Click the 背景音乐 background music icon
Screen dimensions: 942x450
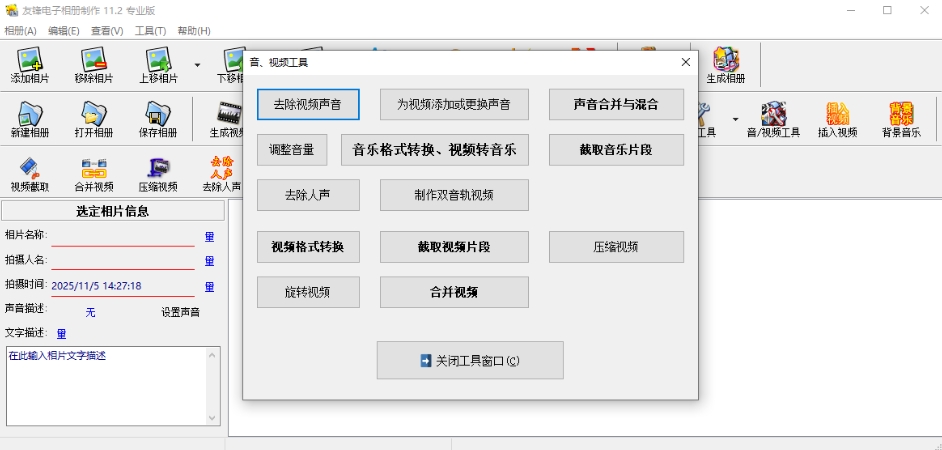901,119
